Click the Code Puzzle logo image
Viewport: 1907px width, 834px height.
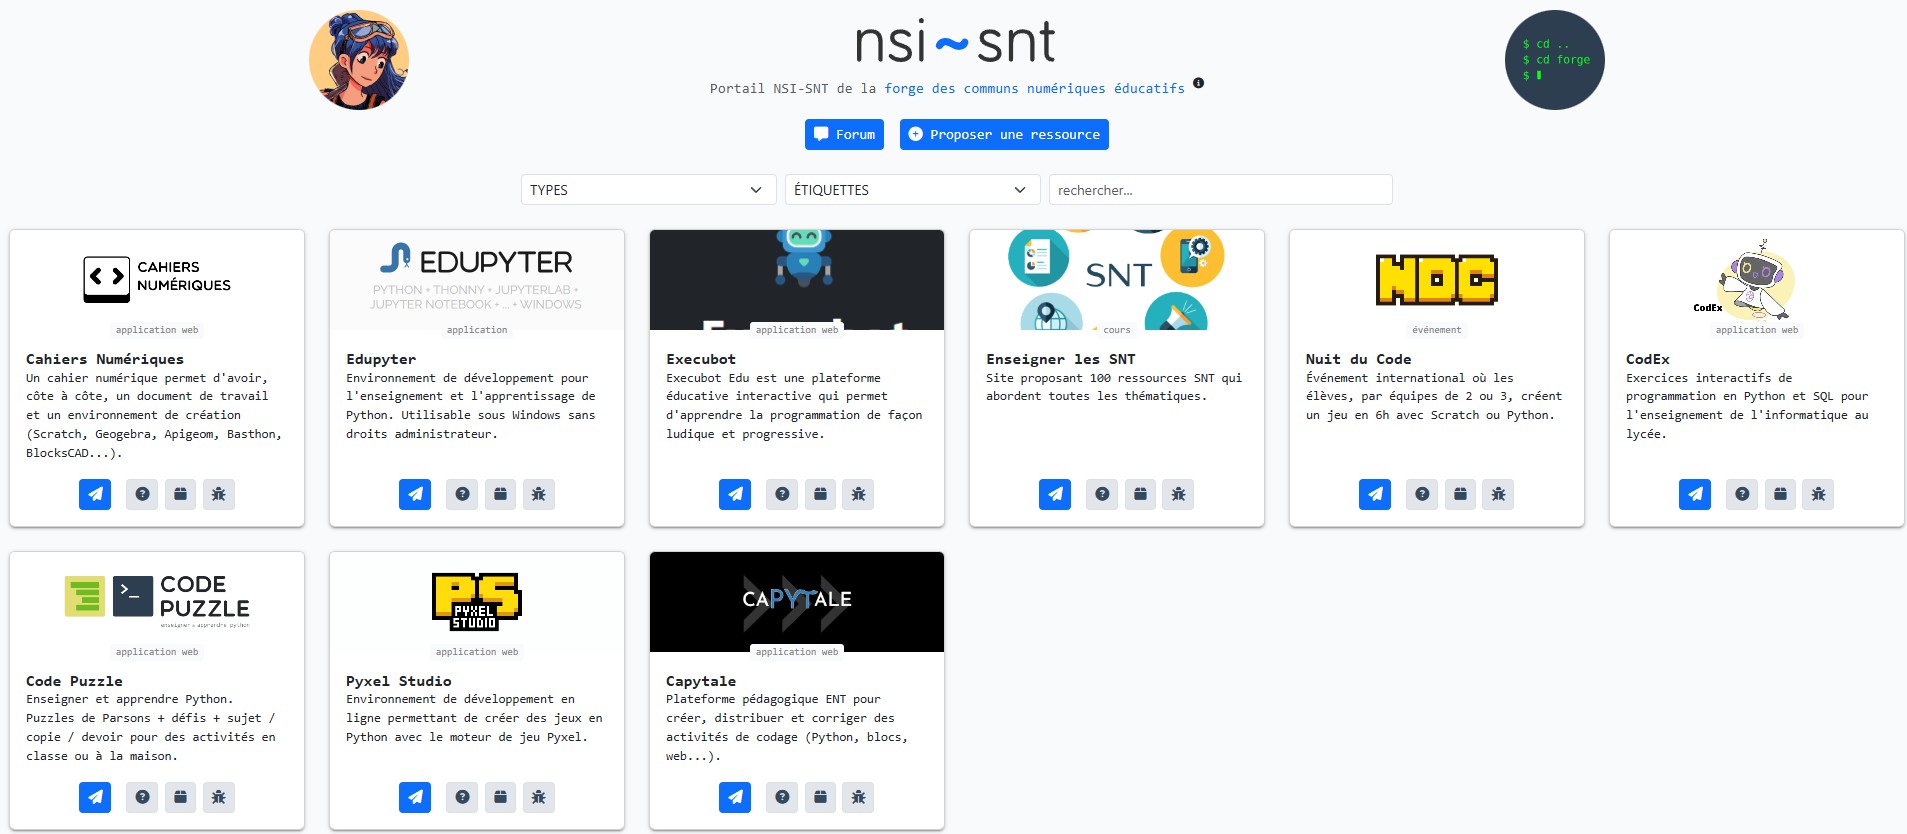click(x=157, y=601)
